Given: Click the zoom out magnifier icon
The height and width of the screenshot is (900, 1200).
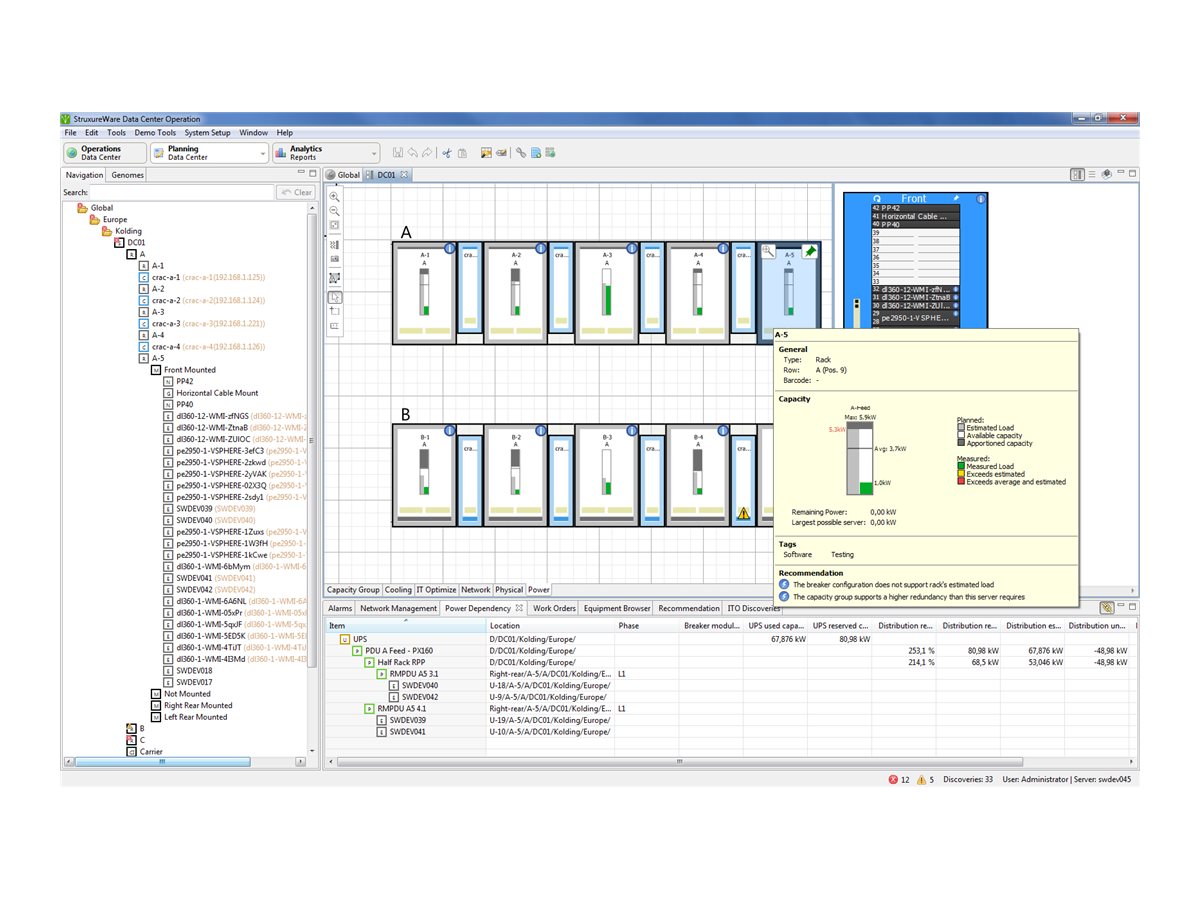Looking at the screenshot, I should pyautogui.click(x=334, y=211).
